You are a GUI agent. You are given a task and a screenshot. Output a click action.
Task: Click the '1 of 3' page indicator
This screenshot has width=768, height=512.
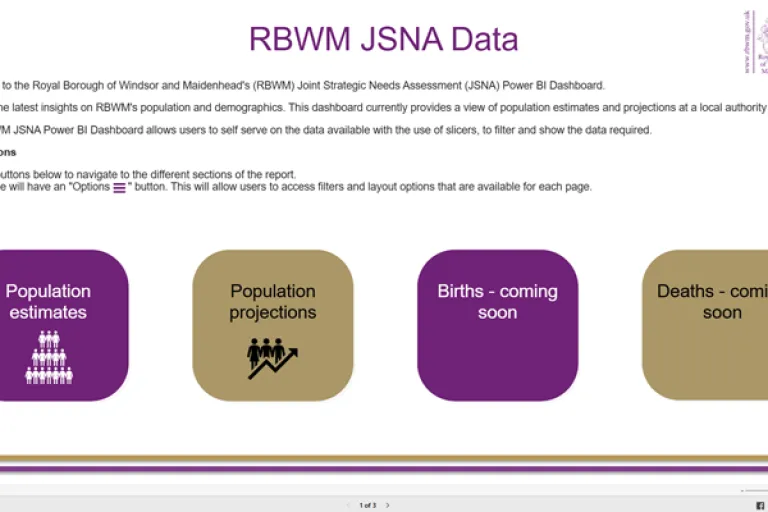click(x=368, y=505)
